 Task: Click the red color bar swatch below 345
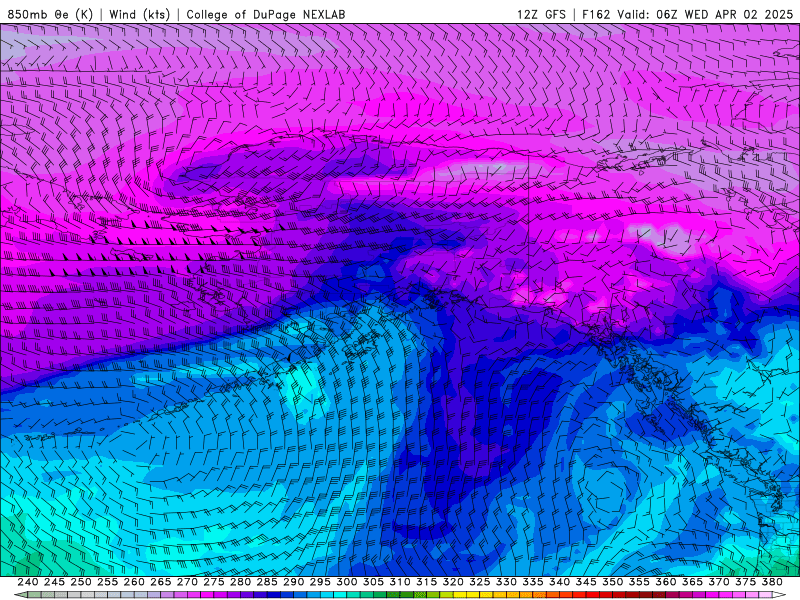(x=592, y=594)
